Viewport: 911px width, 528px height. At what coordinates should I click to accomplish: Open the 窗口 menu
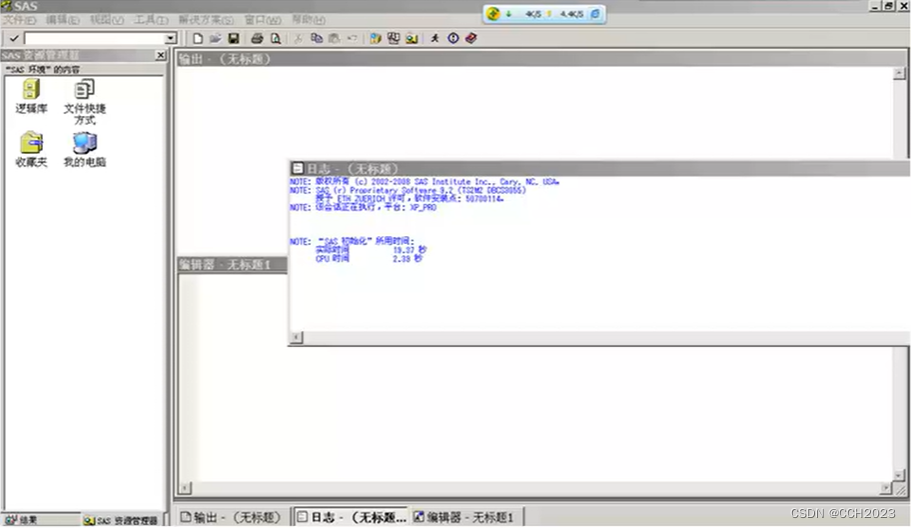pyautogui.click(x=263, y=20)
